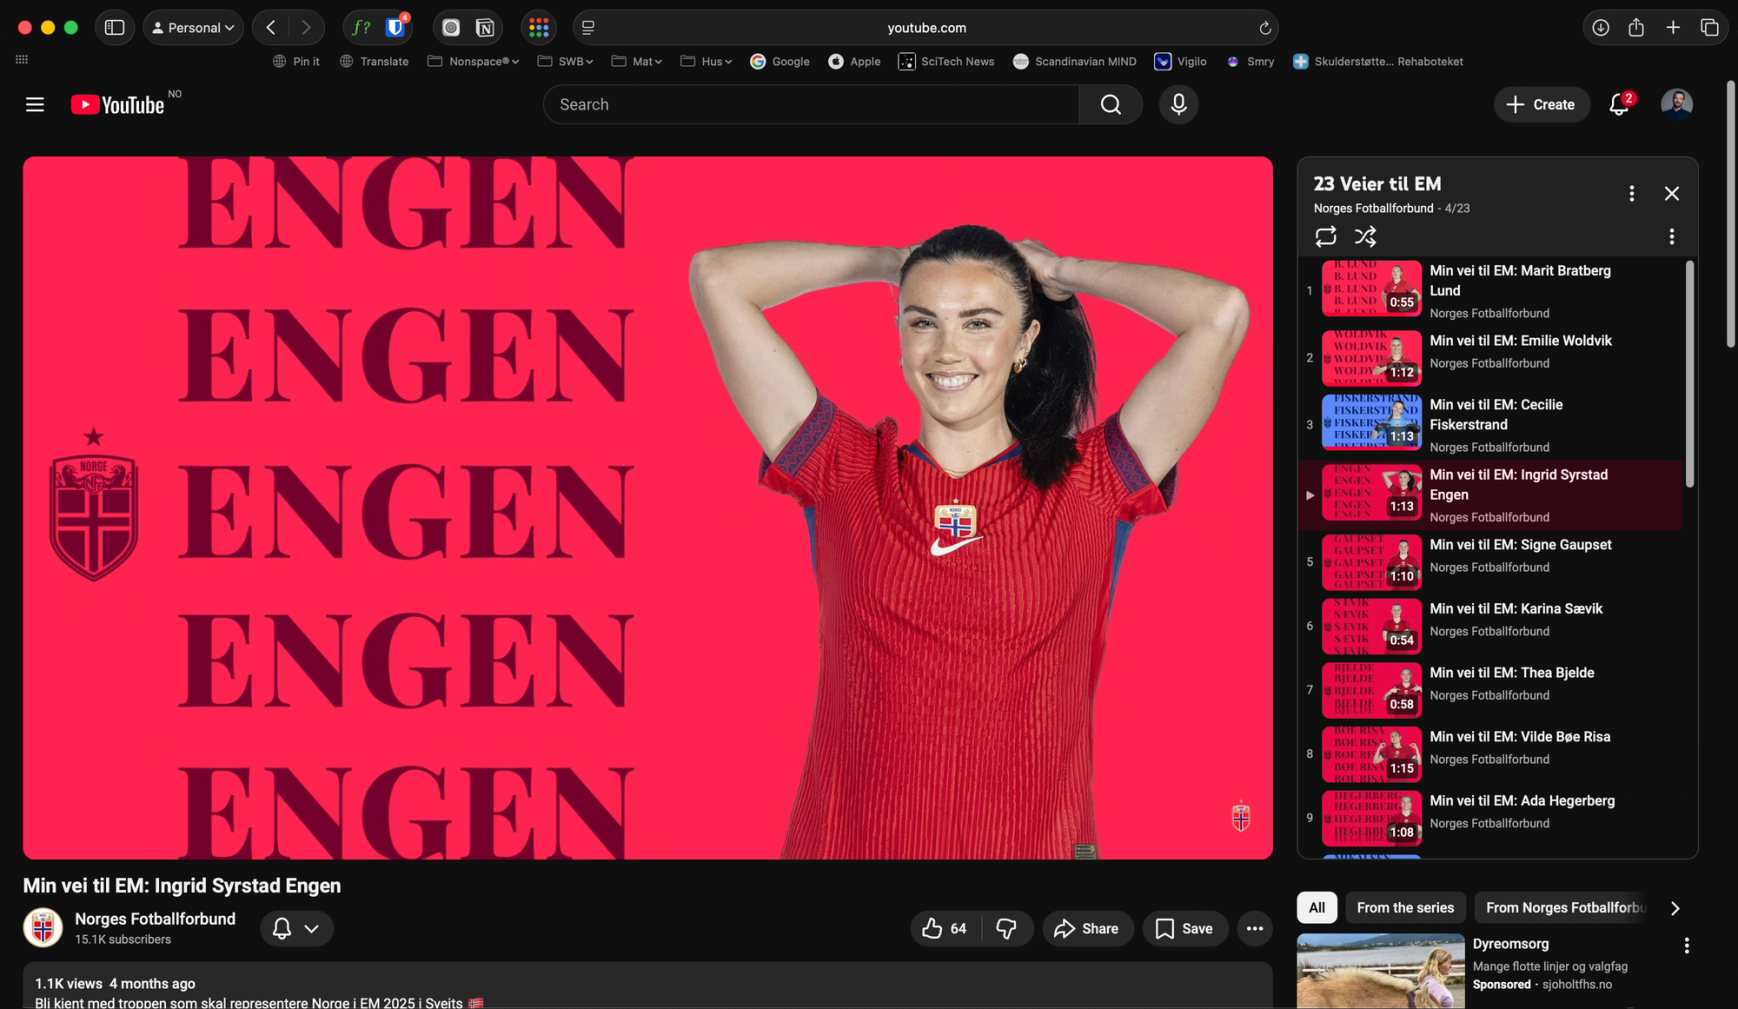Screen dimensions: 1738x1009
Task: Play Min vei til EM: Ada Hegerberg
Action: (1490, 818)
